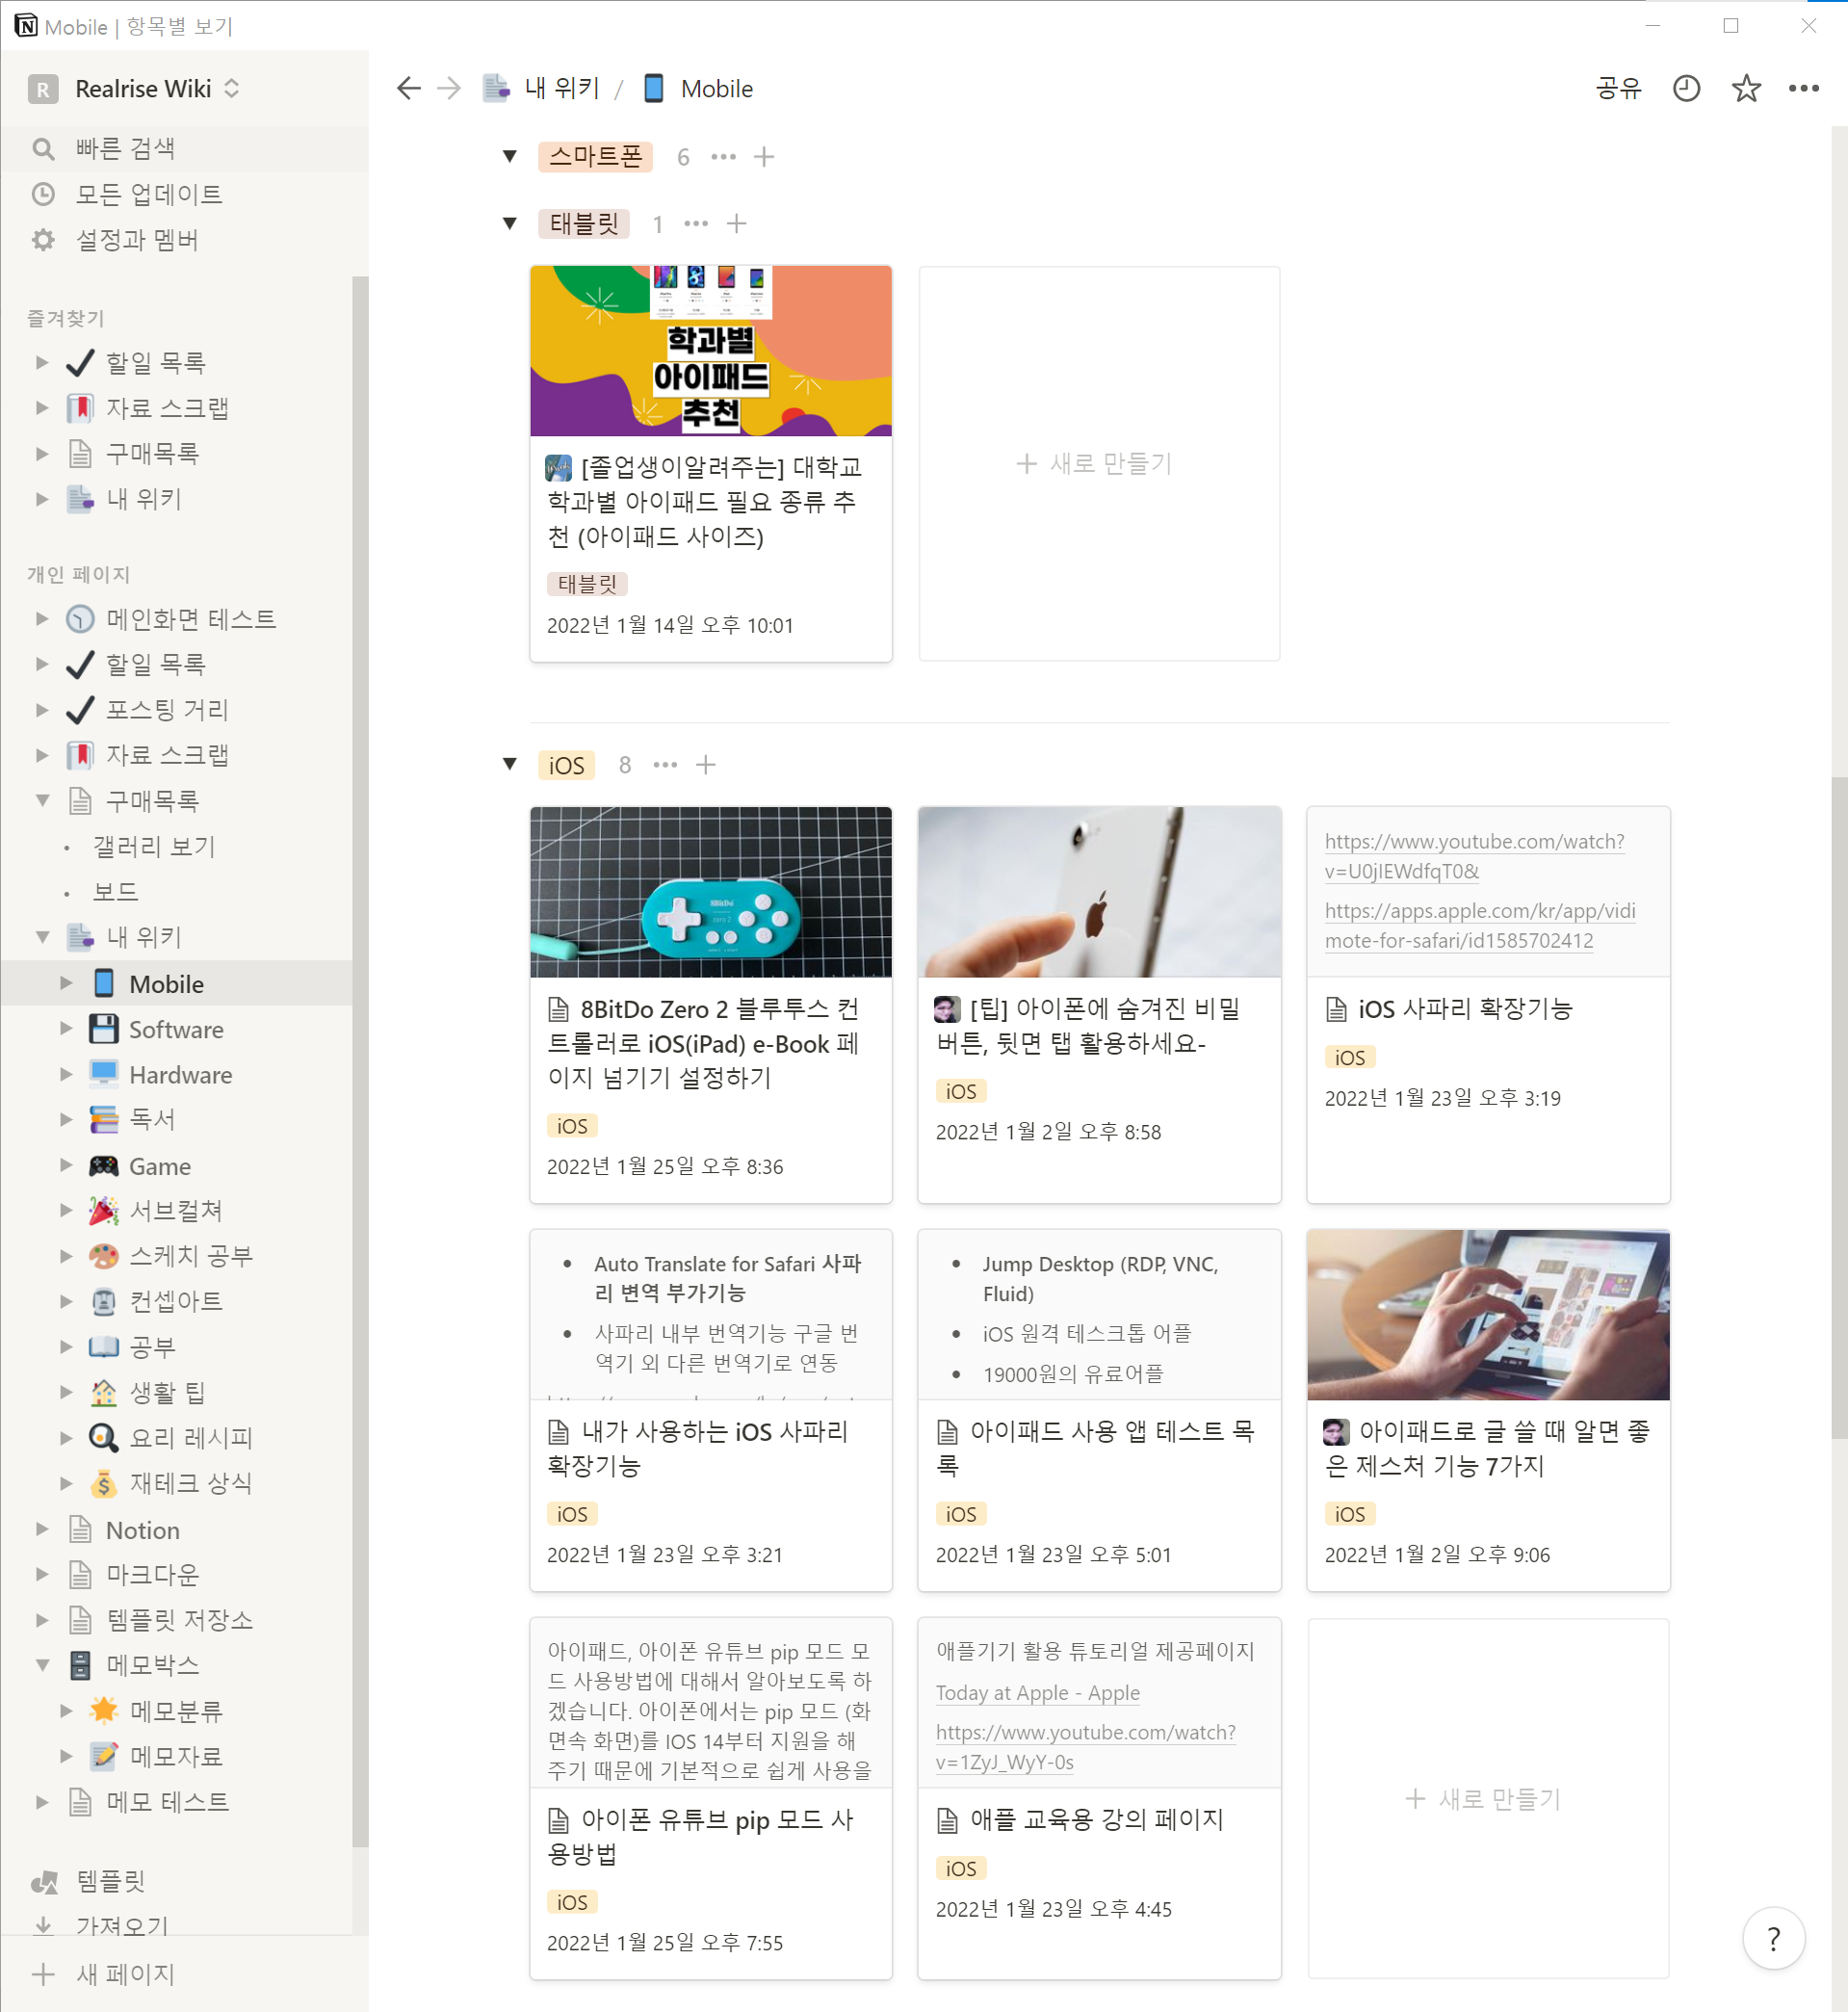1848x2012 pixels.
Task: Open 갤러리 보기 view in sidebar
Action: pos(176,847)
